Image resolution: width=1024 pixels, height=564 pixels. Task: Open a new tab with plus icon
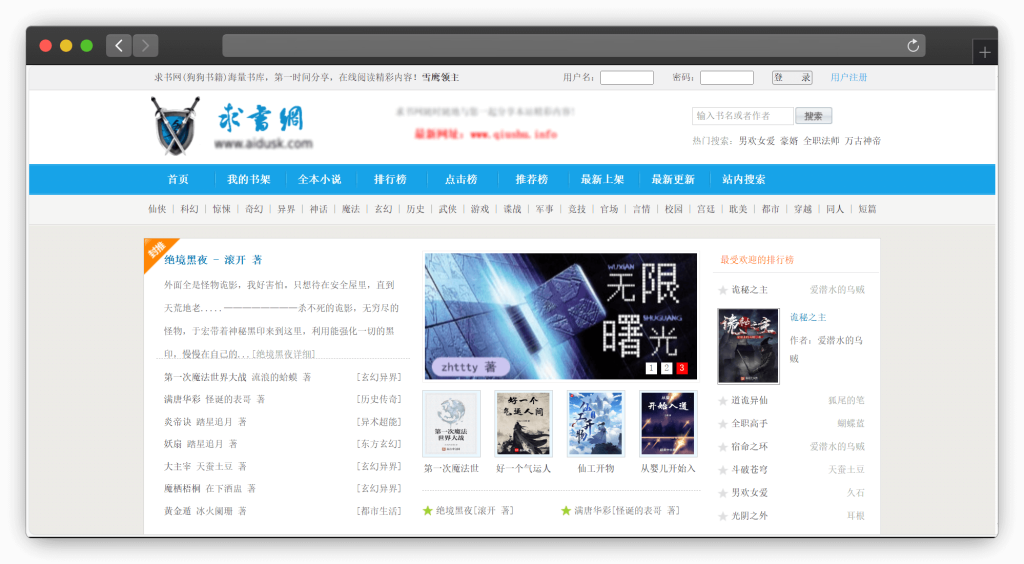pyautogui.click(x=985, y=52)
